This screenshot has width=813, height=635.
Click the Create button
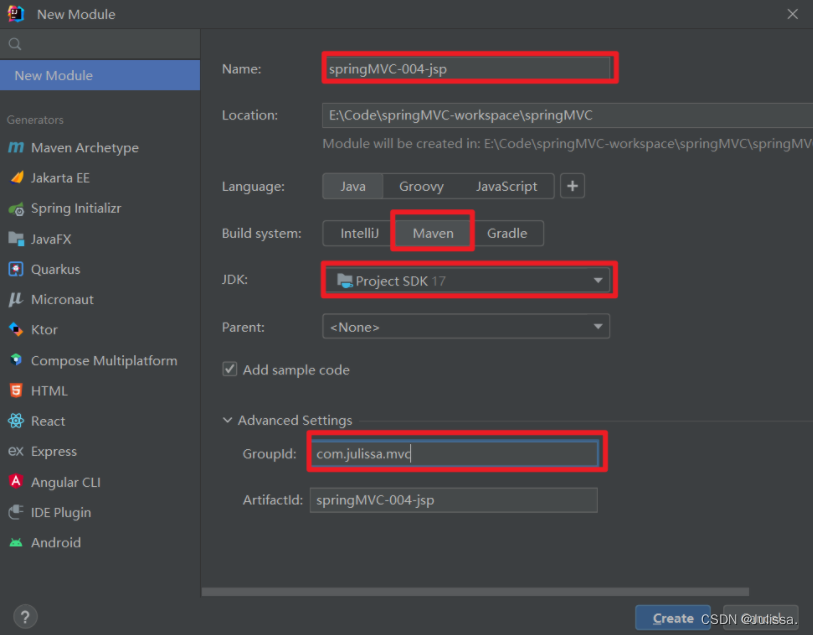tap(672, 617)
